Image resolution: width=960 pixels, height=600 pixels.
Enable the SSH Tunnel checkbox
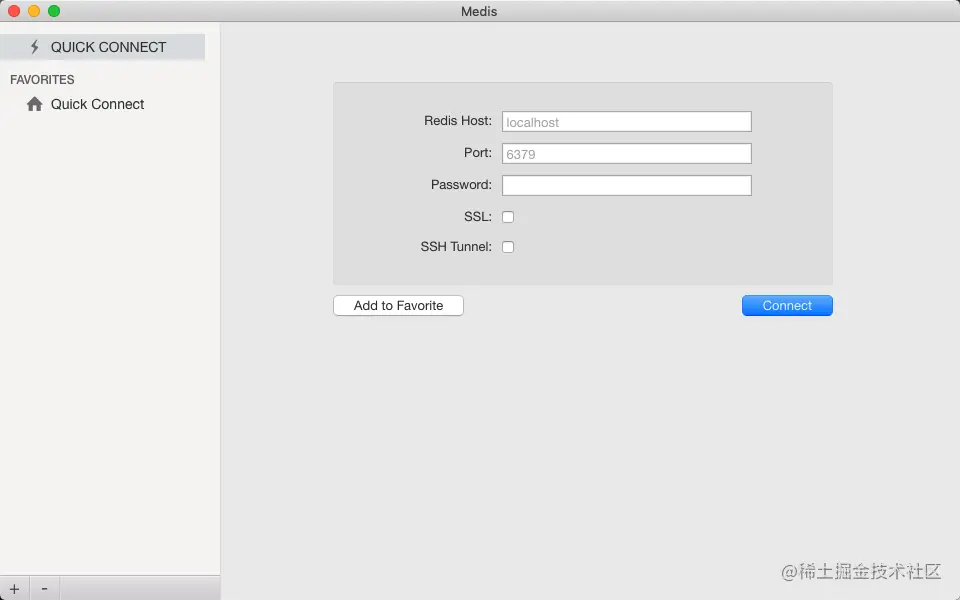coord(508,247)
